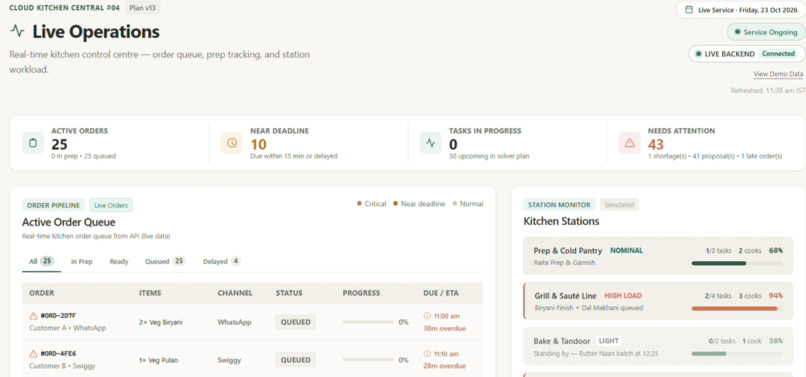Click the green dot in Service Ongoing badge

[x=737, y=32]
